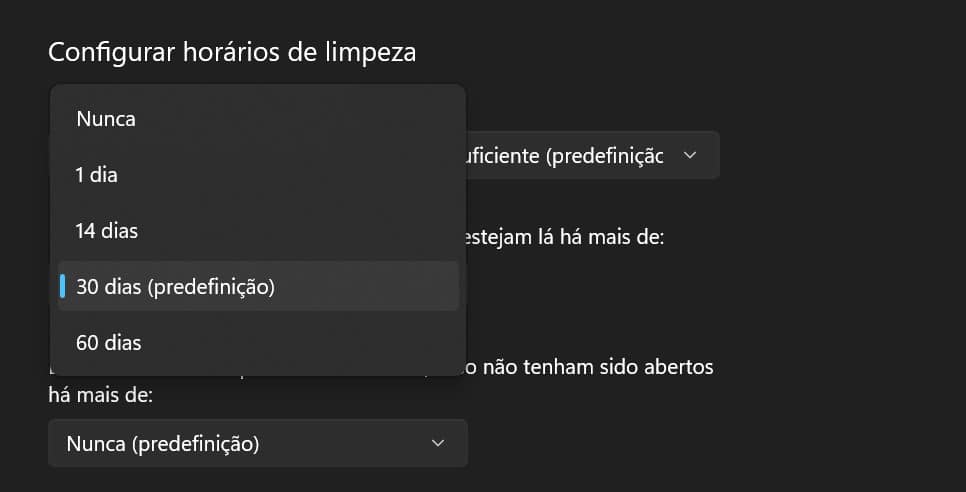Click chevron arrow on the "suficiente" dropdown
This screenshot has height=492, width=966.
pos(689,155)
